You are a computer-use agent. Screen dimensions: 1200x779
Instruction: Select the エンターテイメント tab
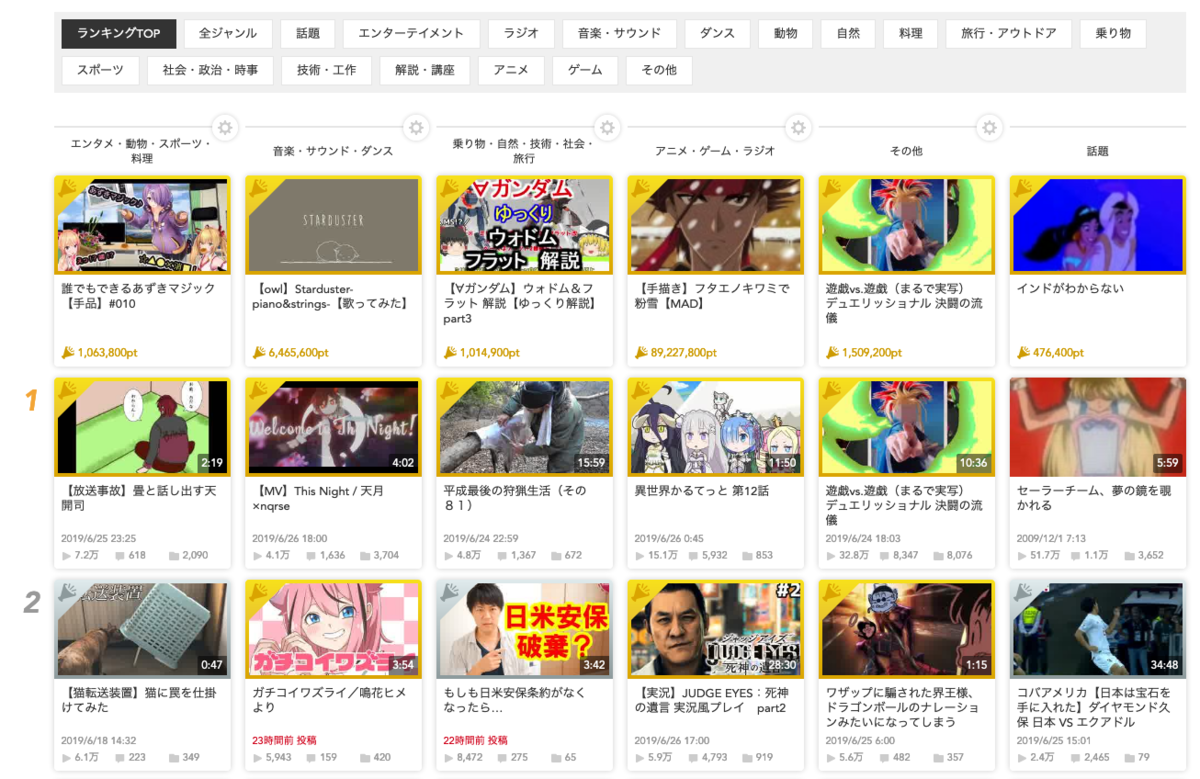(411, 33)
